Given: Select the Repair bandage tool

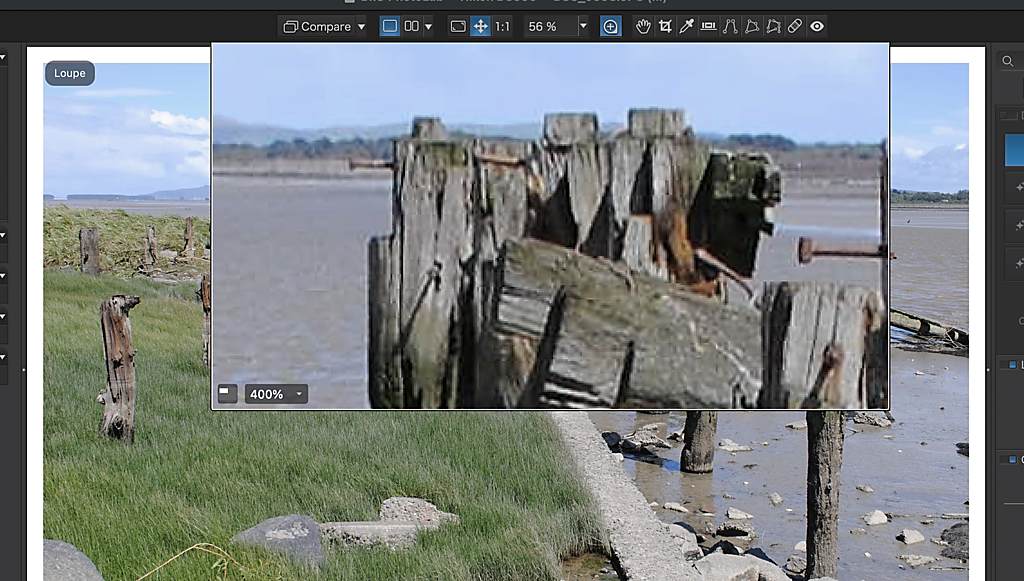Looking at the screenshot, I should (795, 27).
